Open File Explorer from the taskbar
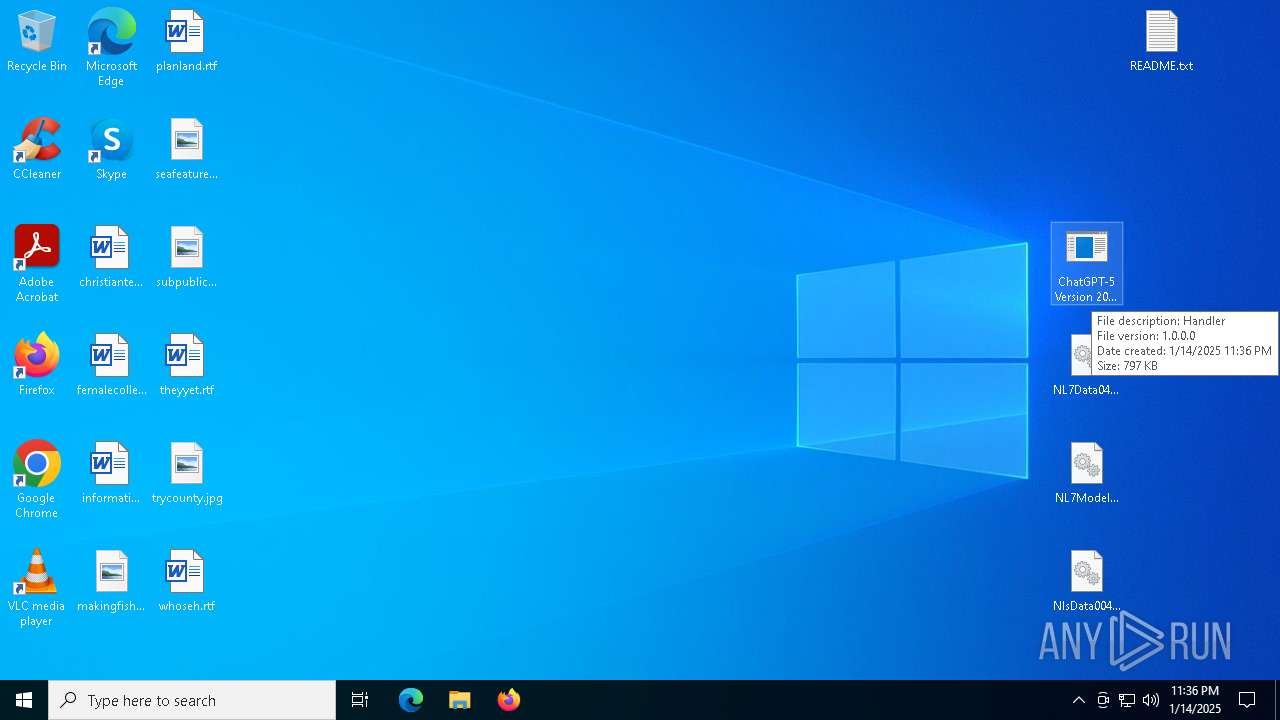Viewport: 1280px width, 720px height. click(459, 700)
